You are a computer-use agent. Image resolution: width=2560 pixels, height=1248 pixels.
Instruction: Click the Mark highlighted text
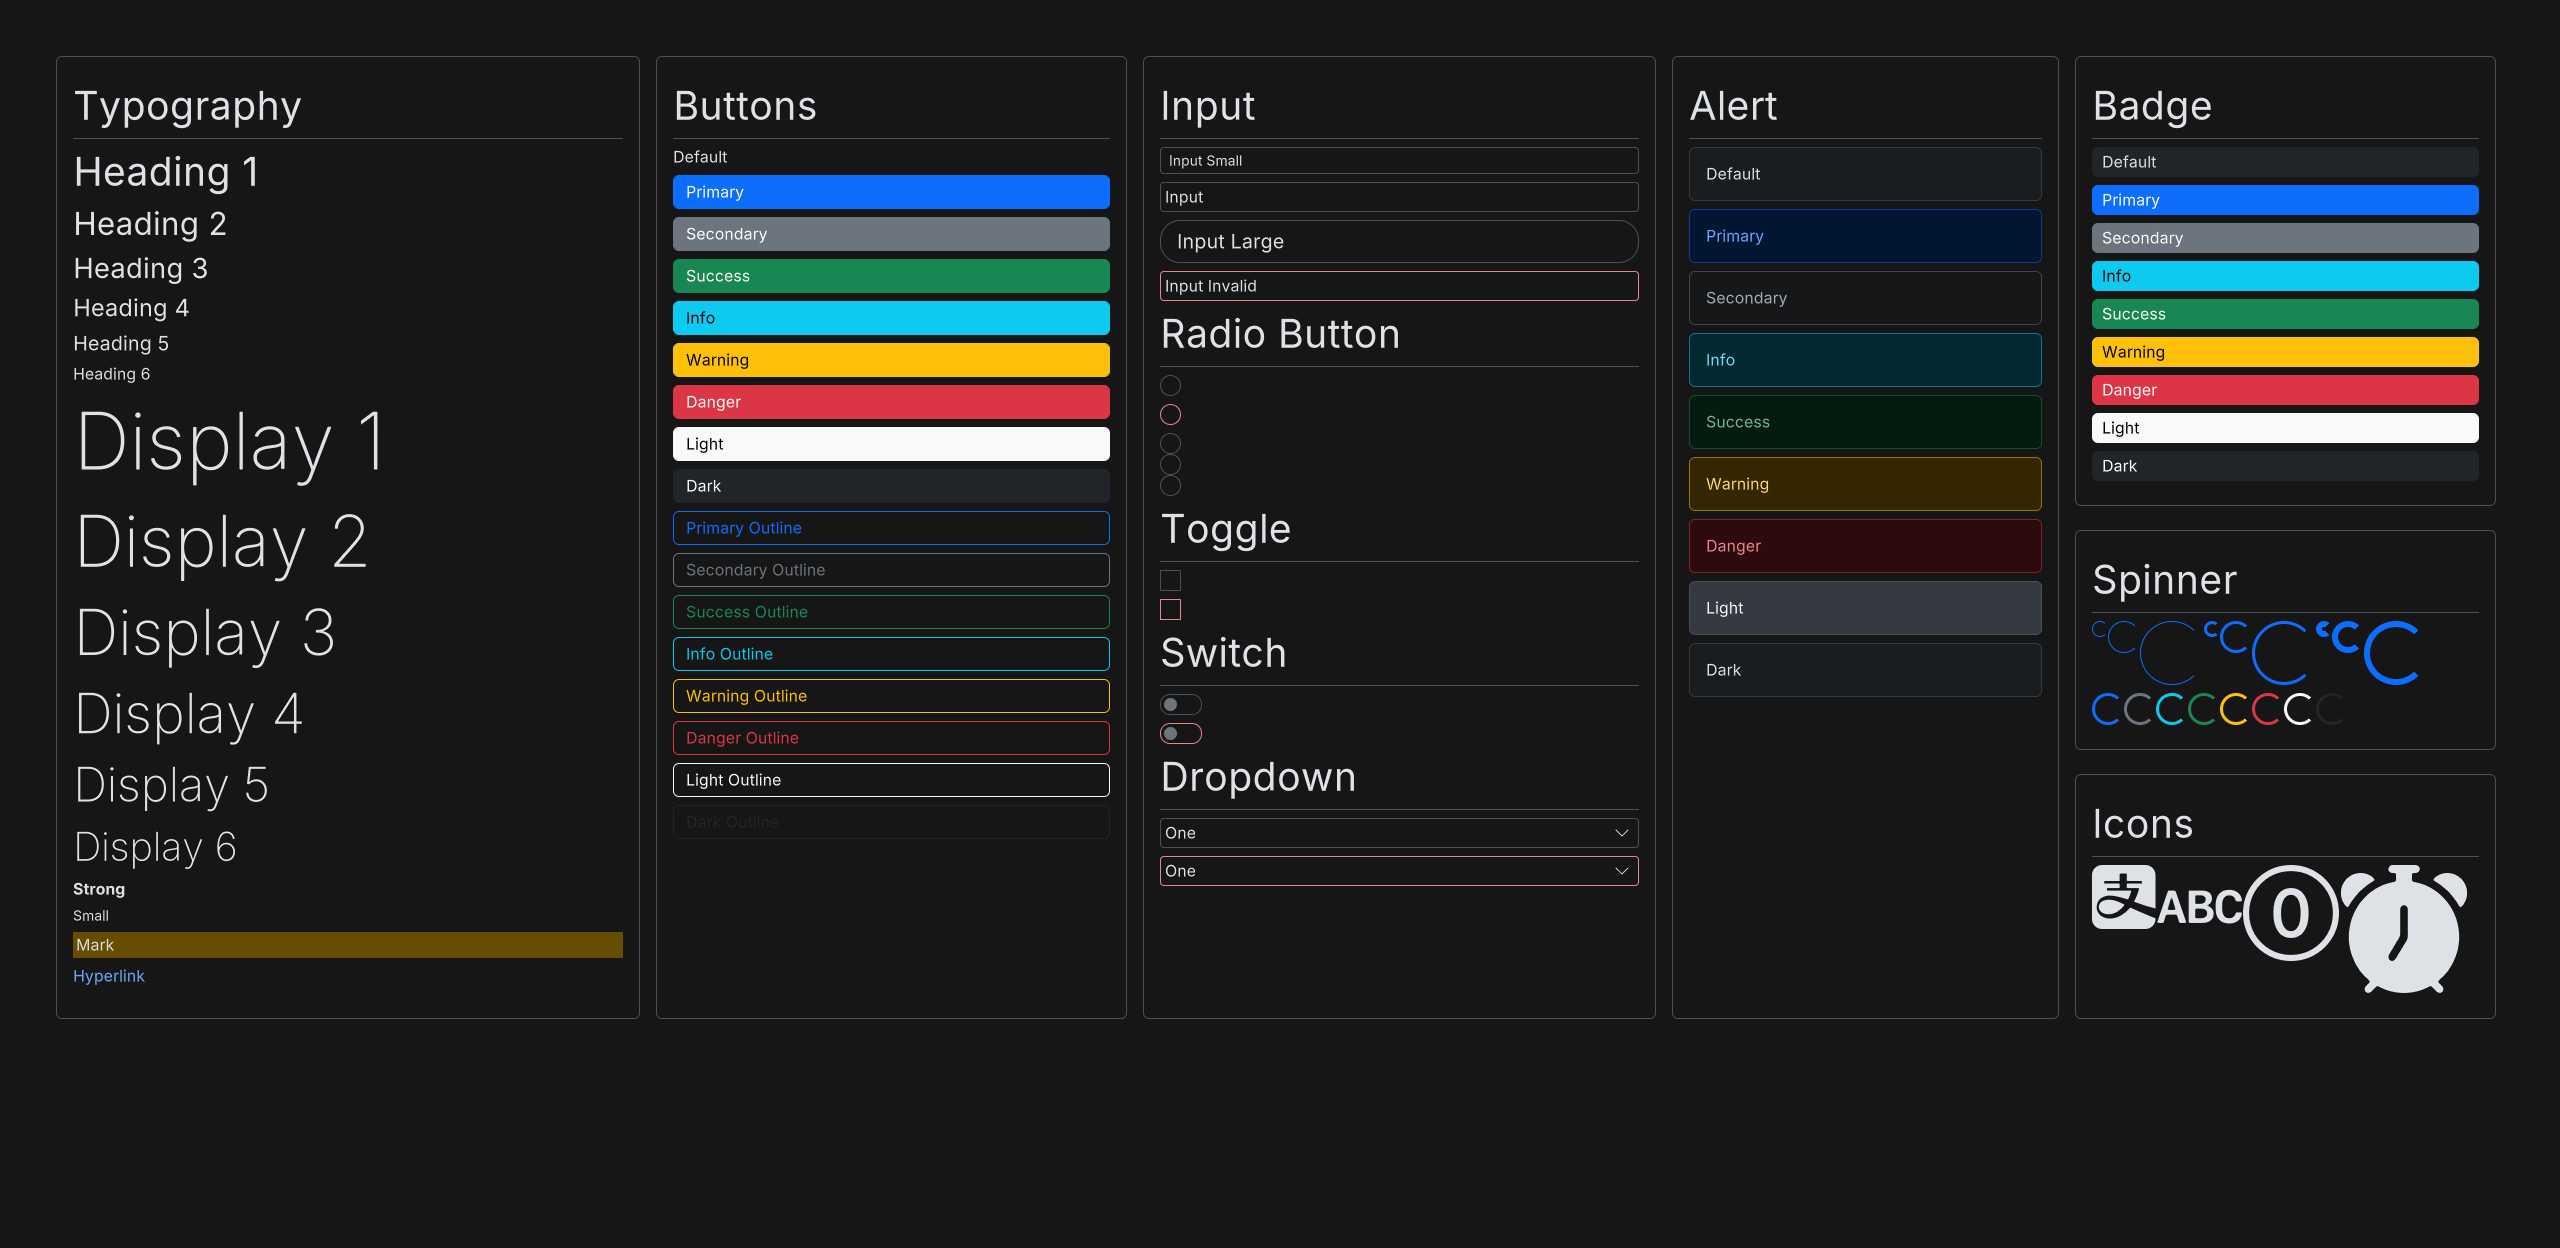coord(348,945)
